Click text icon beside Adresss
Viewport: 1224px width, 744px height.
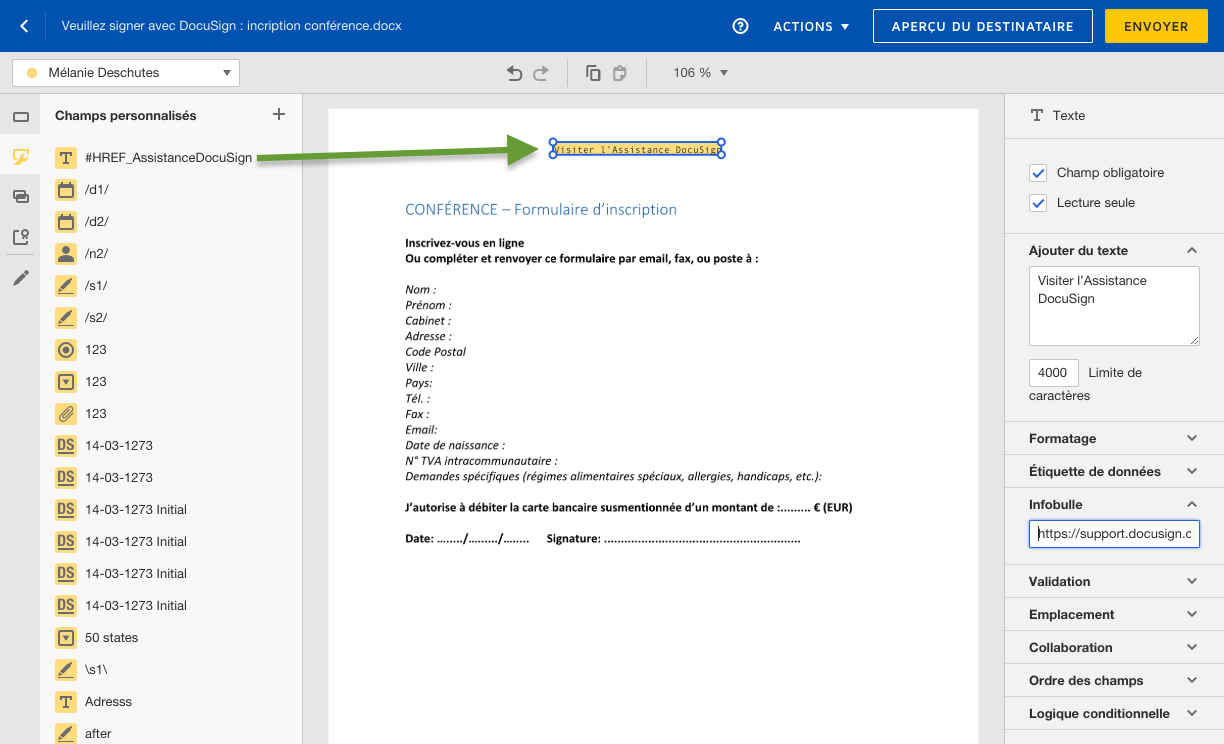(x=66, y=702)
